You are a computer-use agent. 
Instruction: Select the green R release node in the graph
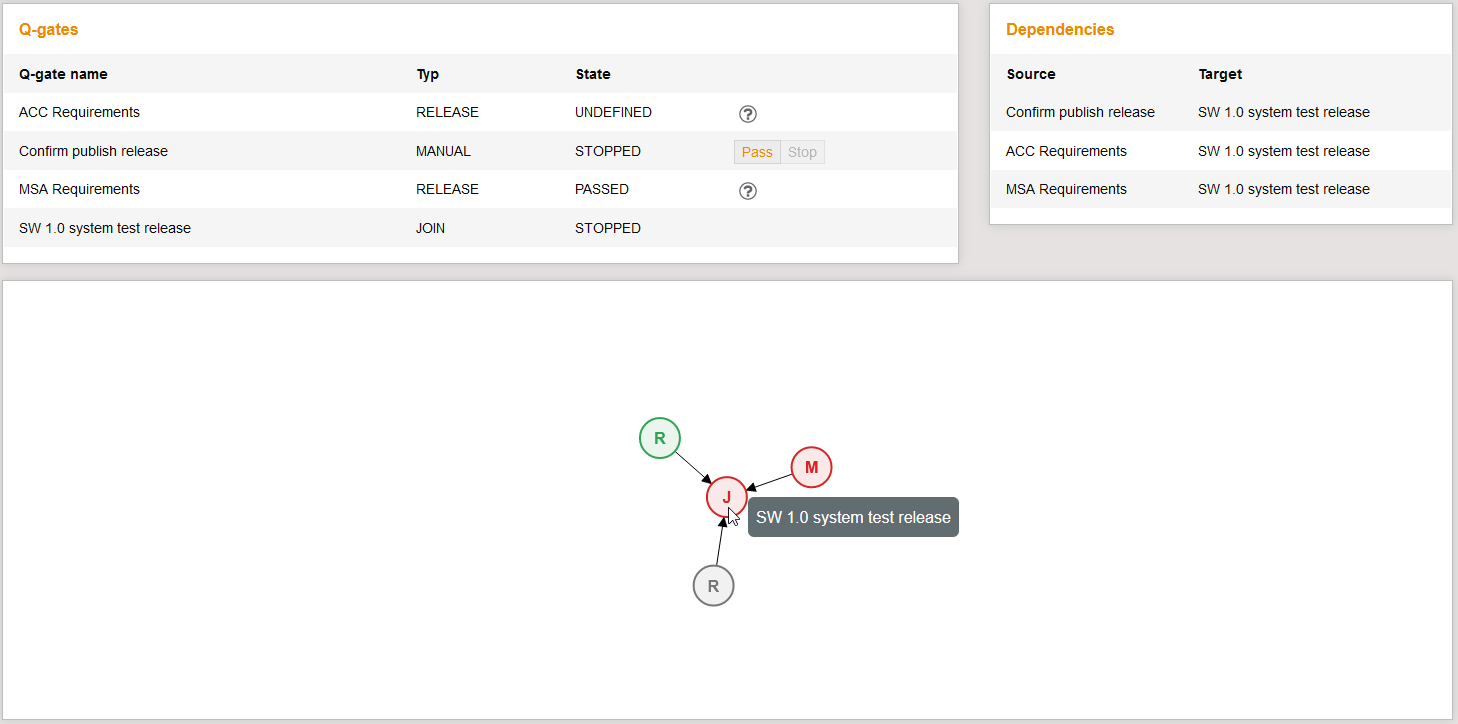pyautogui.click(x=659, y=438)
